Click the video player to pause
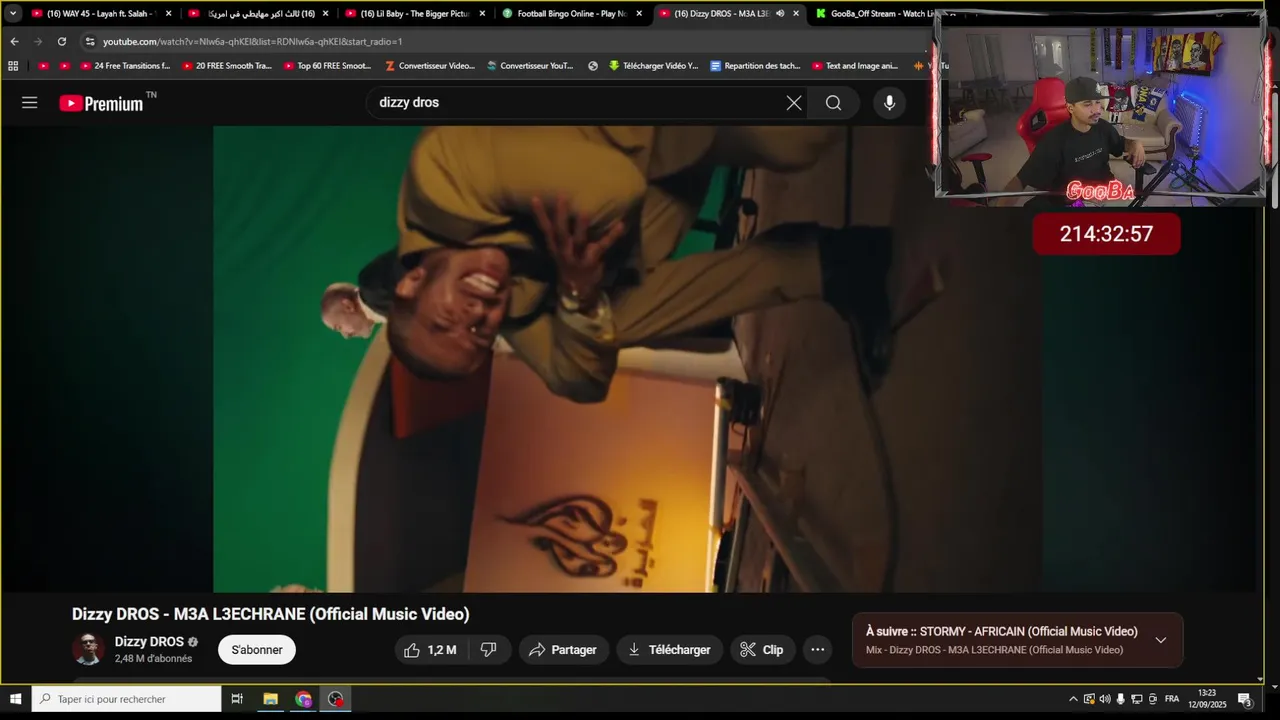The height and width of the screenshot is (720, 1280). (630, 358)
